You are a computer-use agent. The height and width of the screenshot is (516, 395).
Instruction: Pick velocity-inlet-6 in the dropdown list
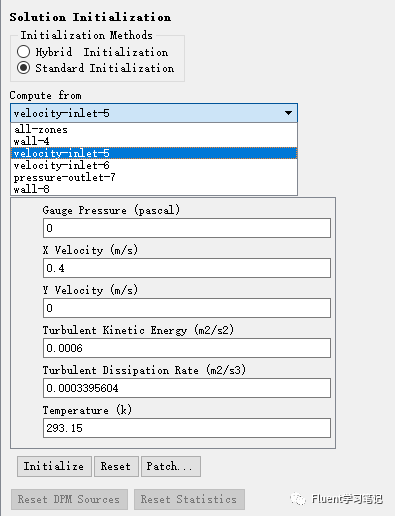click(x=154, y=165)
